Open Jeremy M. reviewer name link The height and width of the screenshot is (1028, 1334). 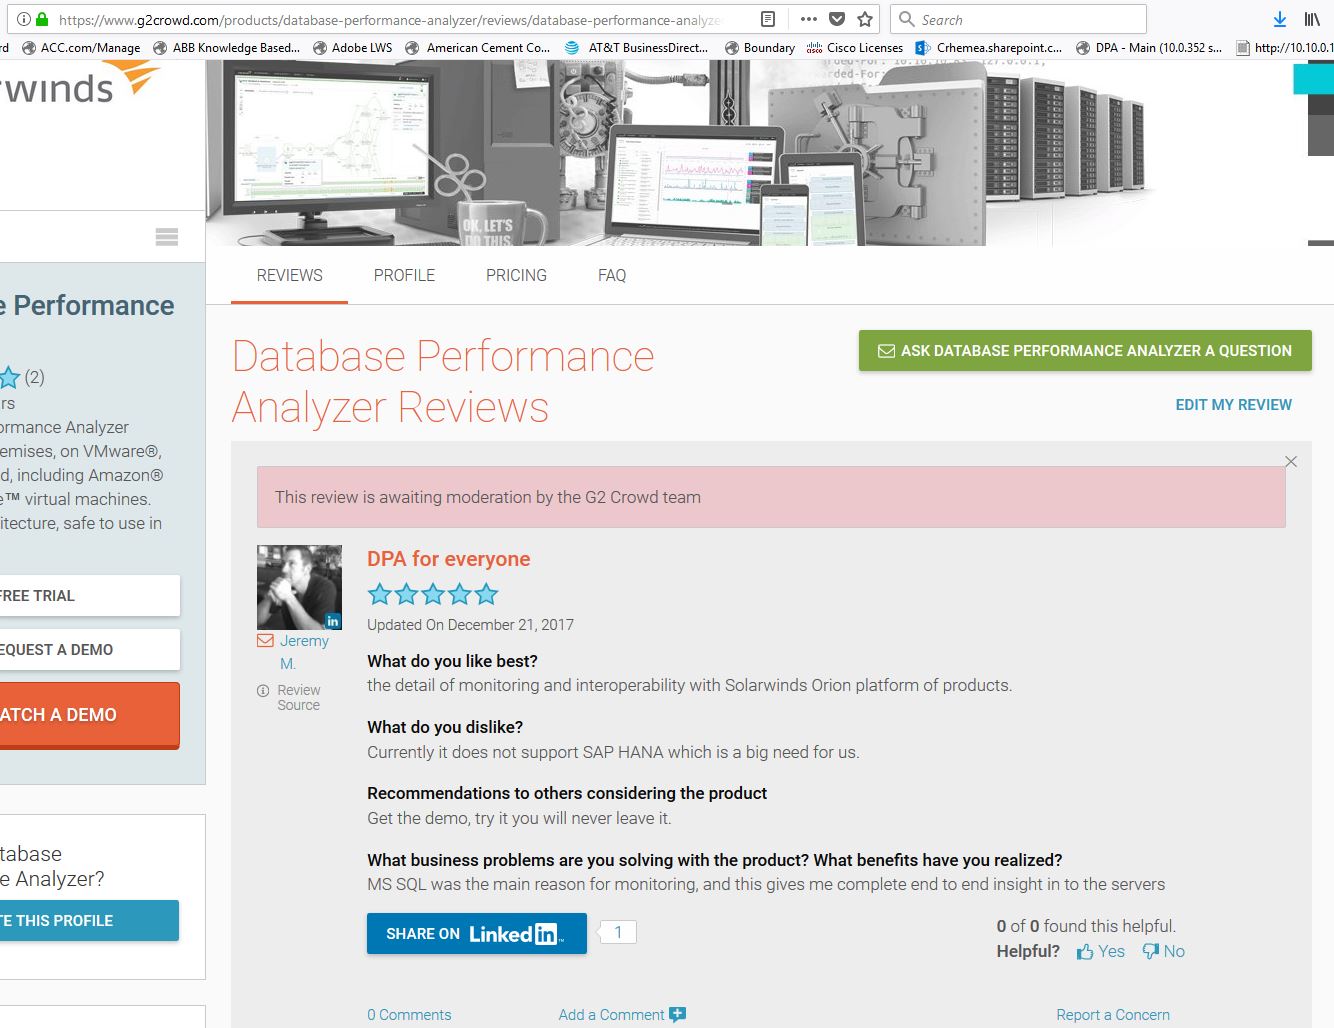click(x=304, y=652)
